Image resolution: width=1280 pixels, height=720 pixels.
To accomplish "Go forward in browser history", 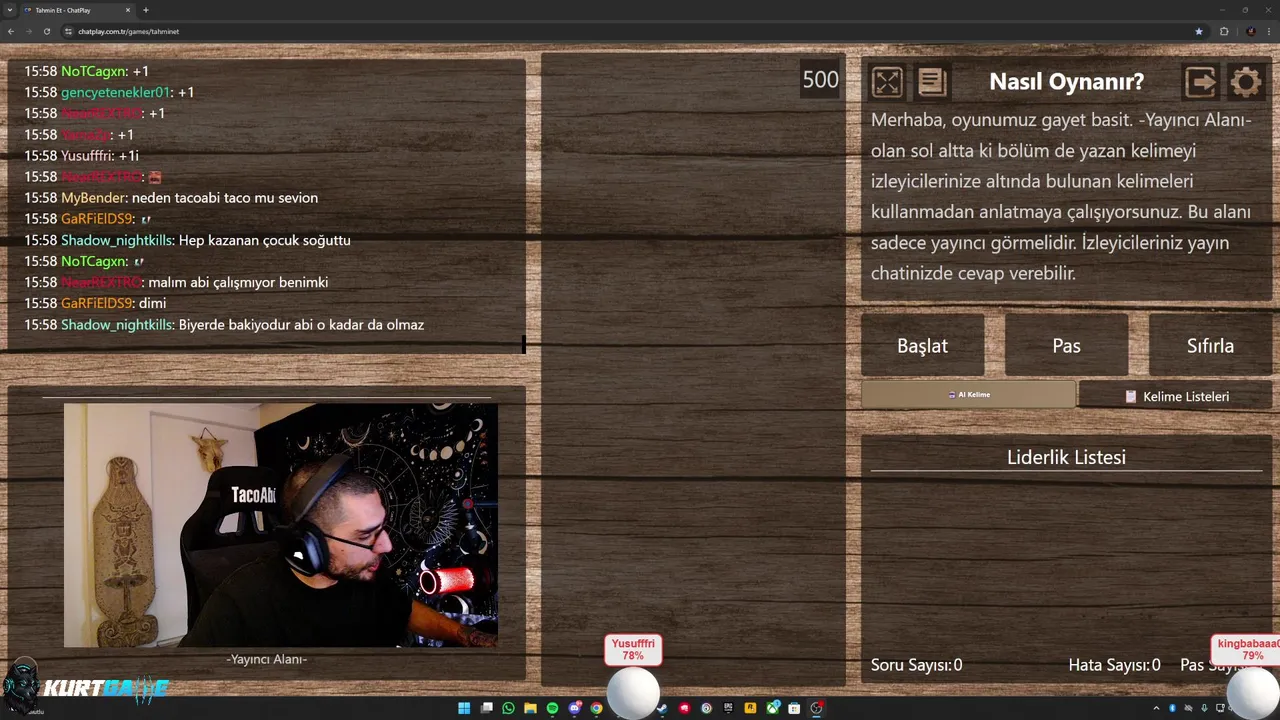I will (29, 31).
